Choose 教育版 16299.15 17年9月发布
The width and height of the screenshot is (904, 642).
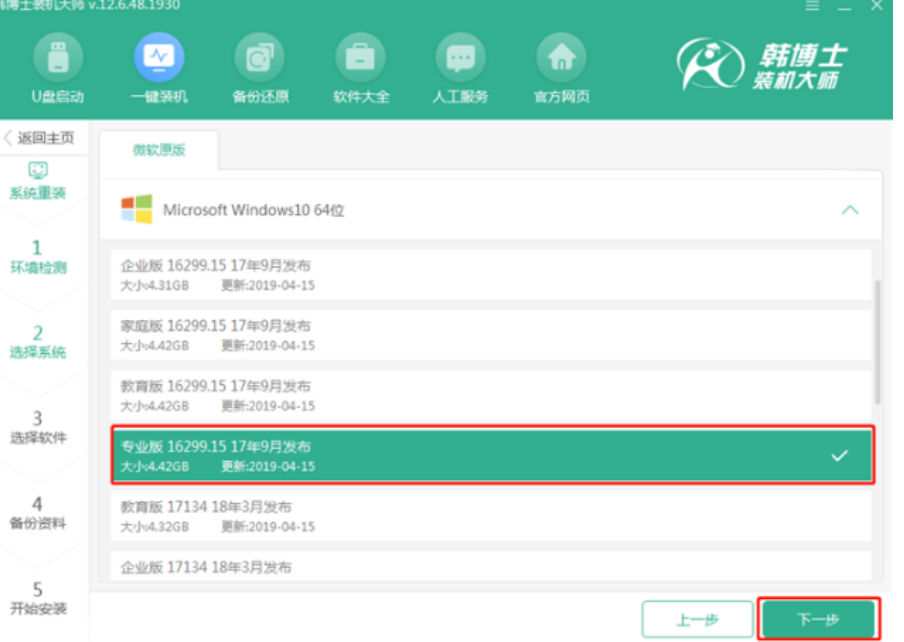click(x=491, y=396)
